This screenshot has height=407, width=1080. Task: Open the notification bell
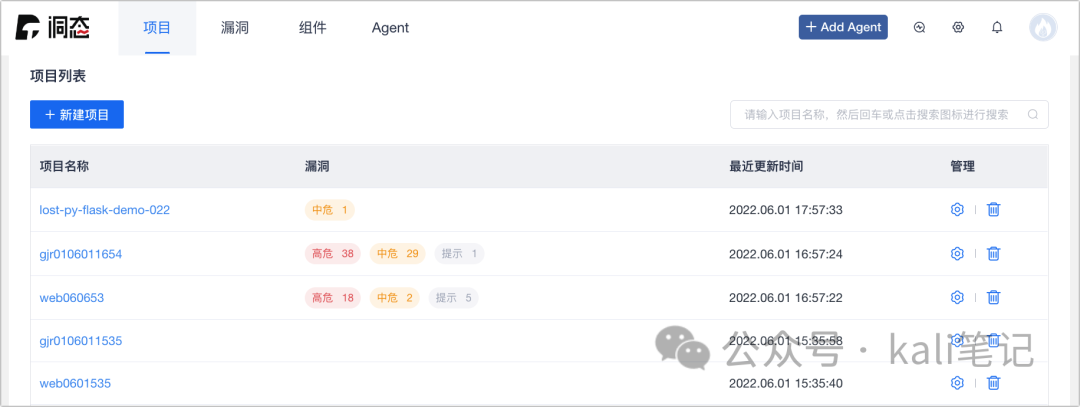(997, 28)
